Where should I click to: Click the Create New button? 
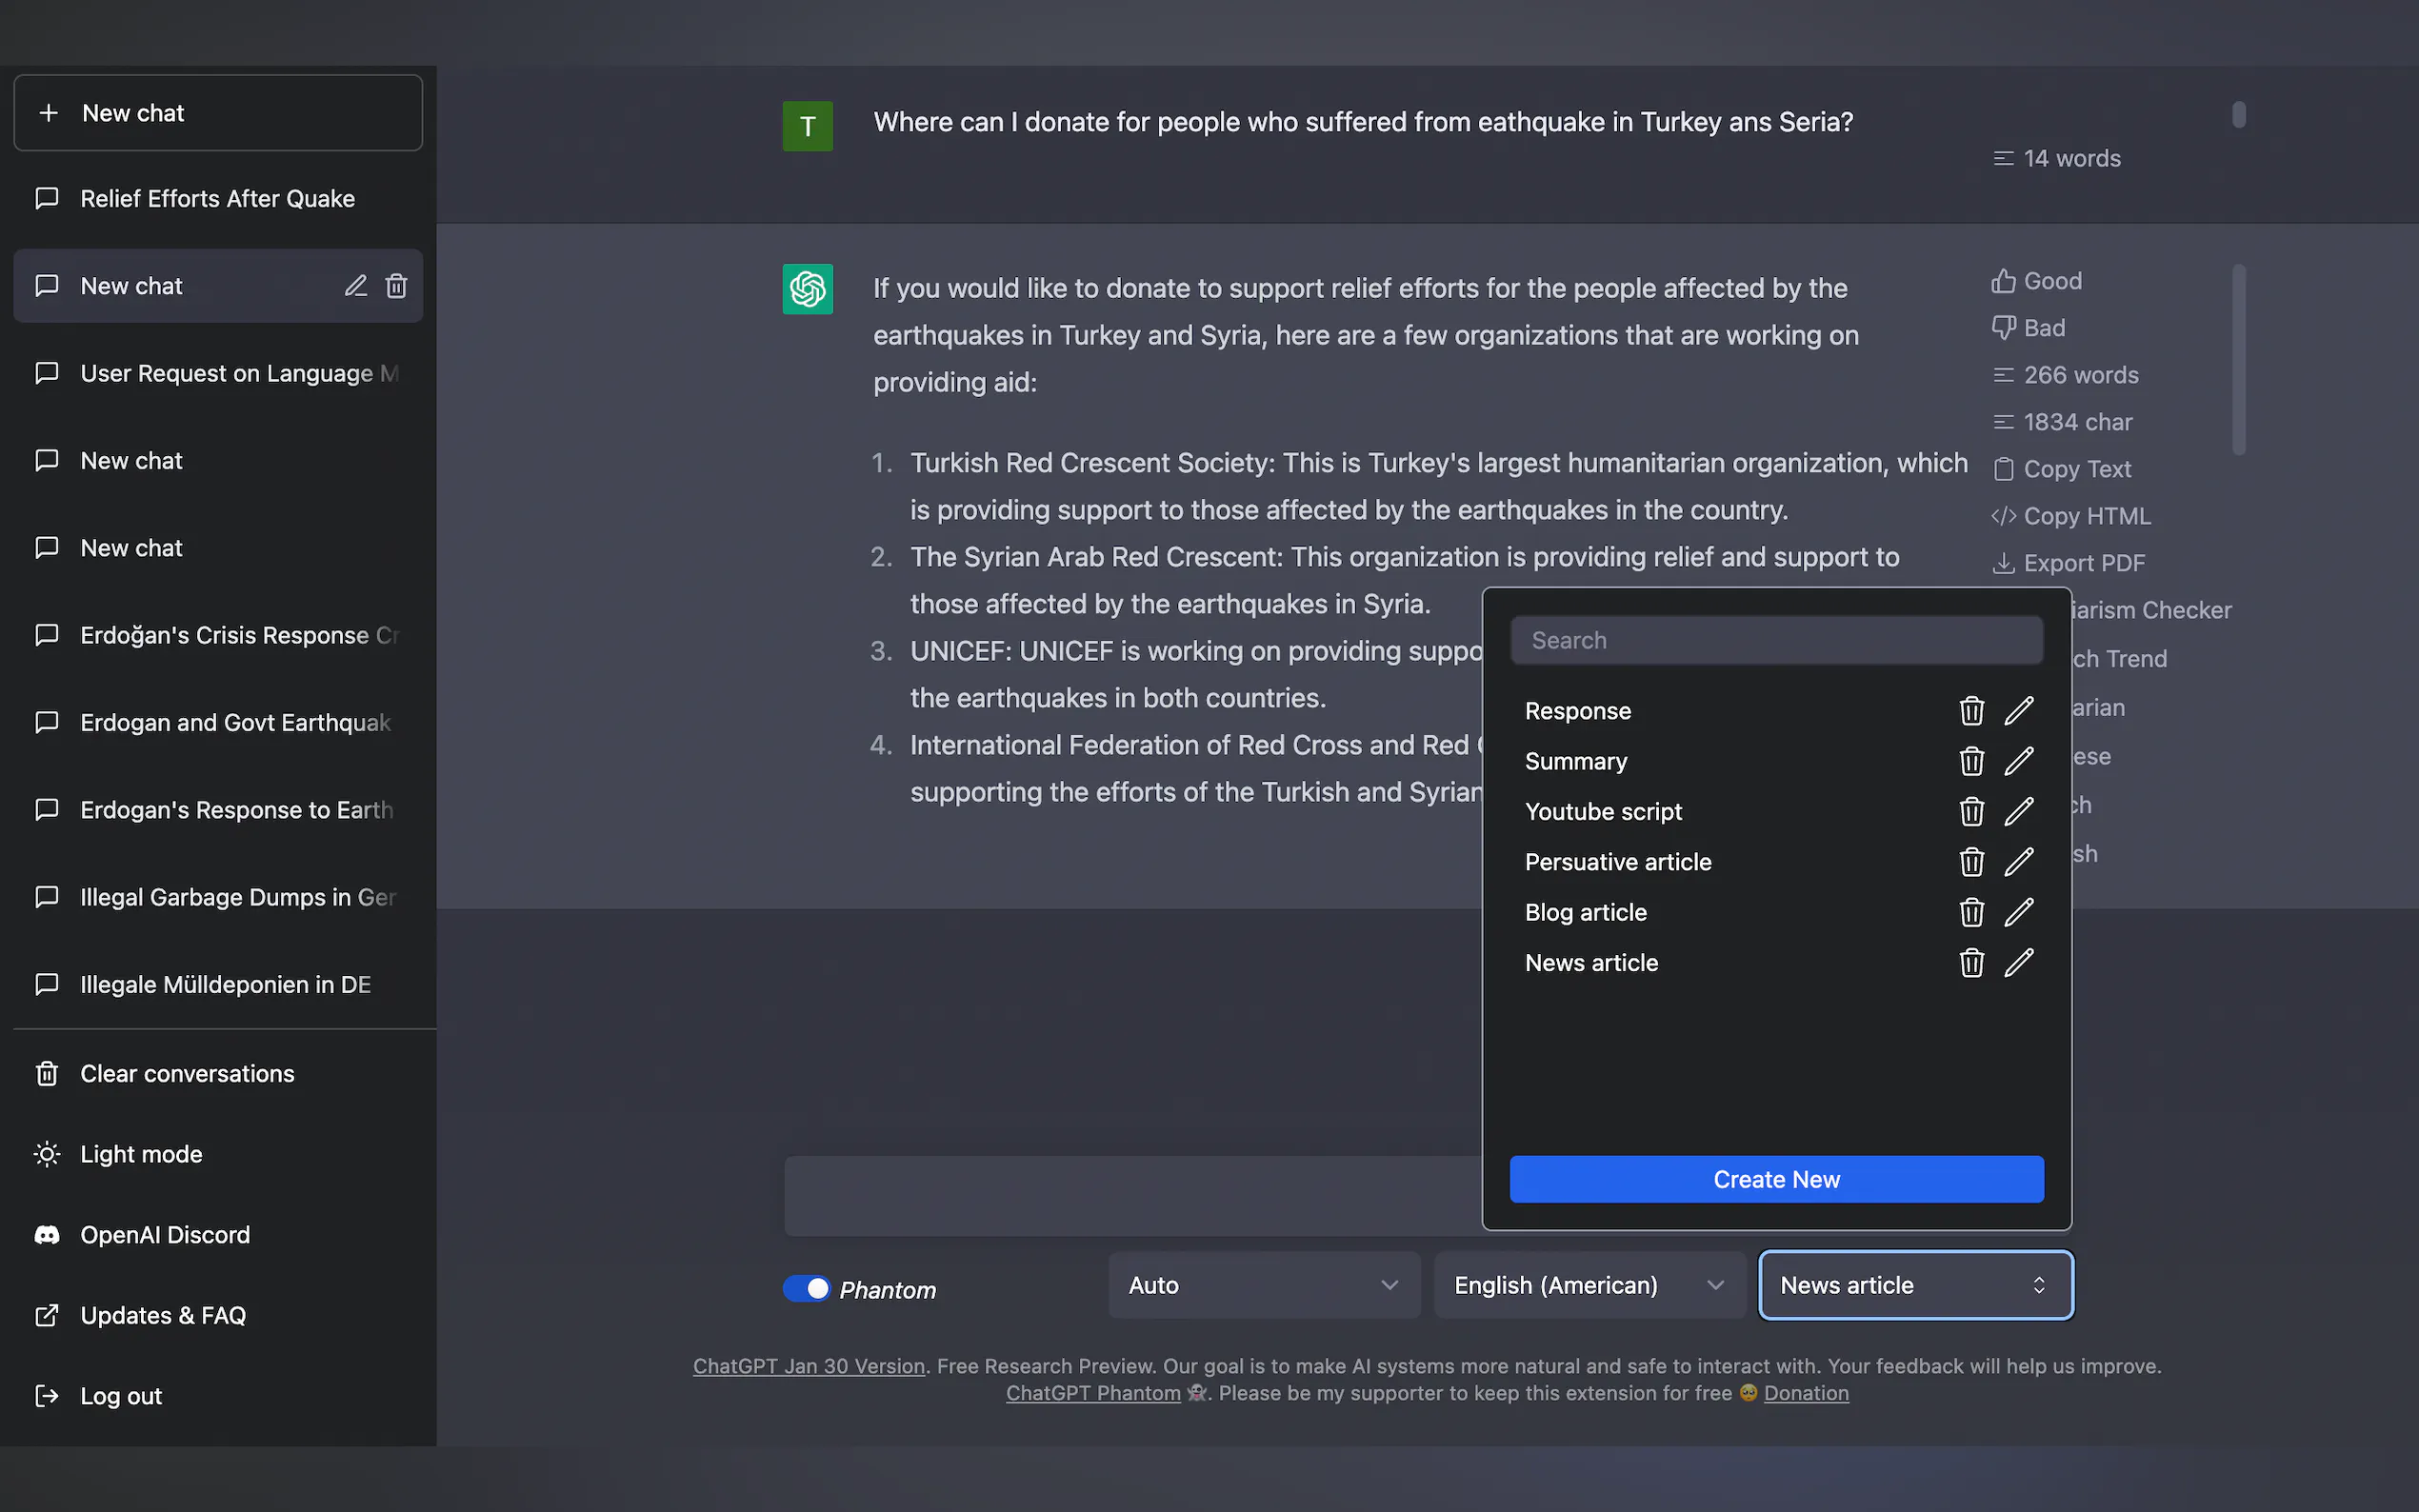1775,1179
